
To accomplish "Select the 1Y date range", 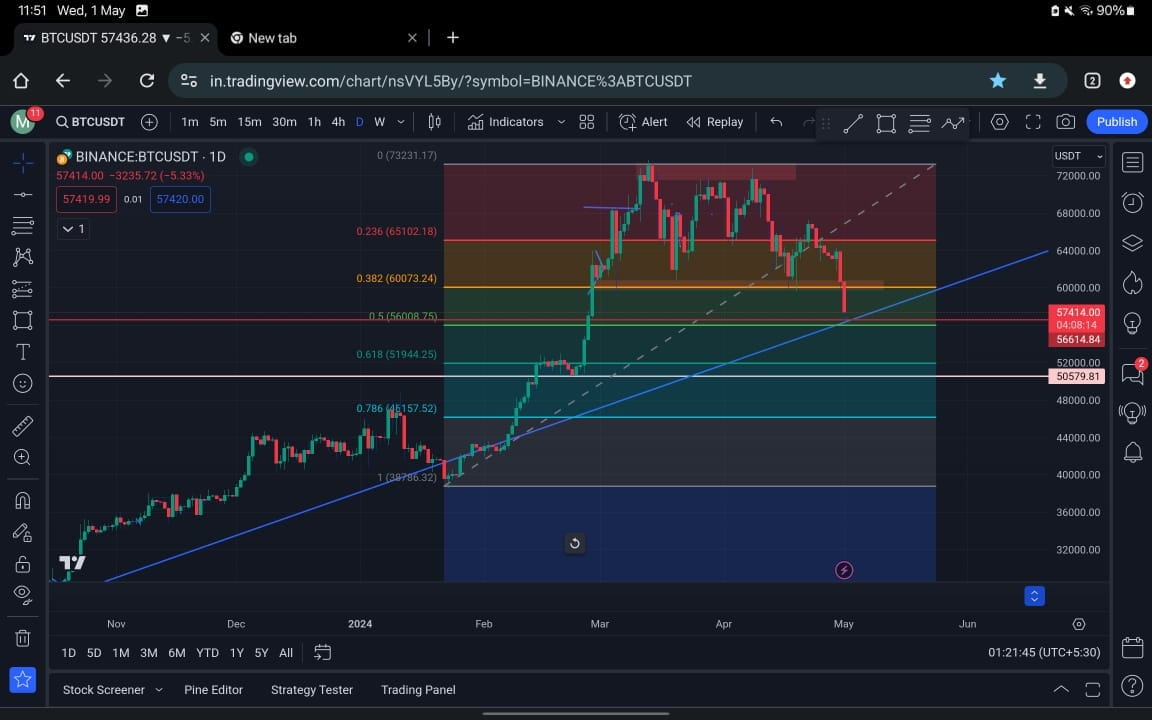I will click(236, 652).
